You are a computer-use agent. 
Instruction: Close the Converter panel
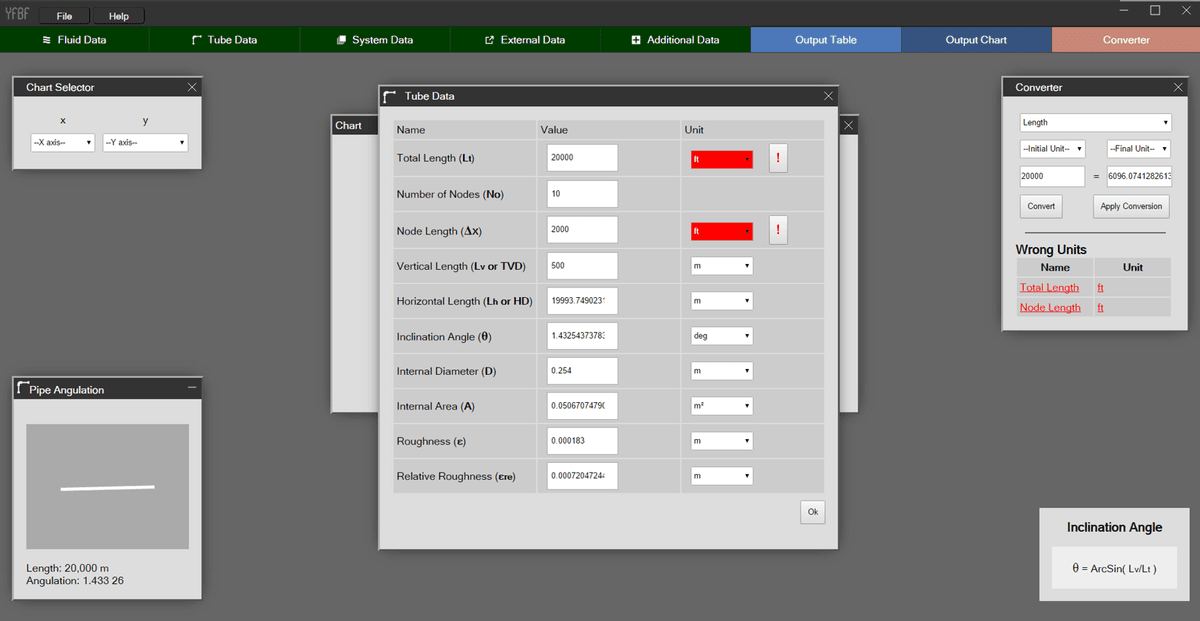tap(1178, 87)
